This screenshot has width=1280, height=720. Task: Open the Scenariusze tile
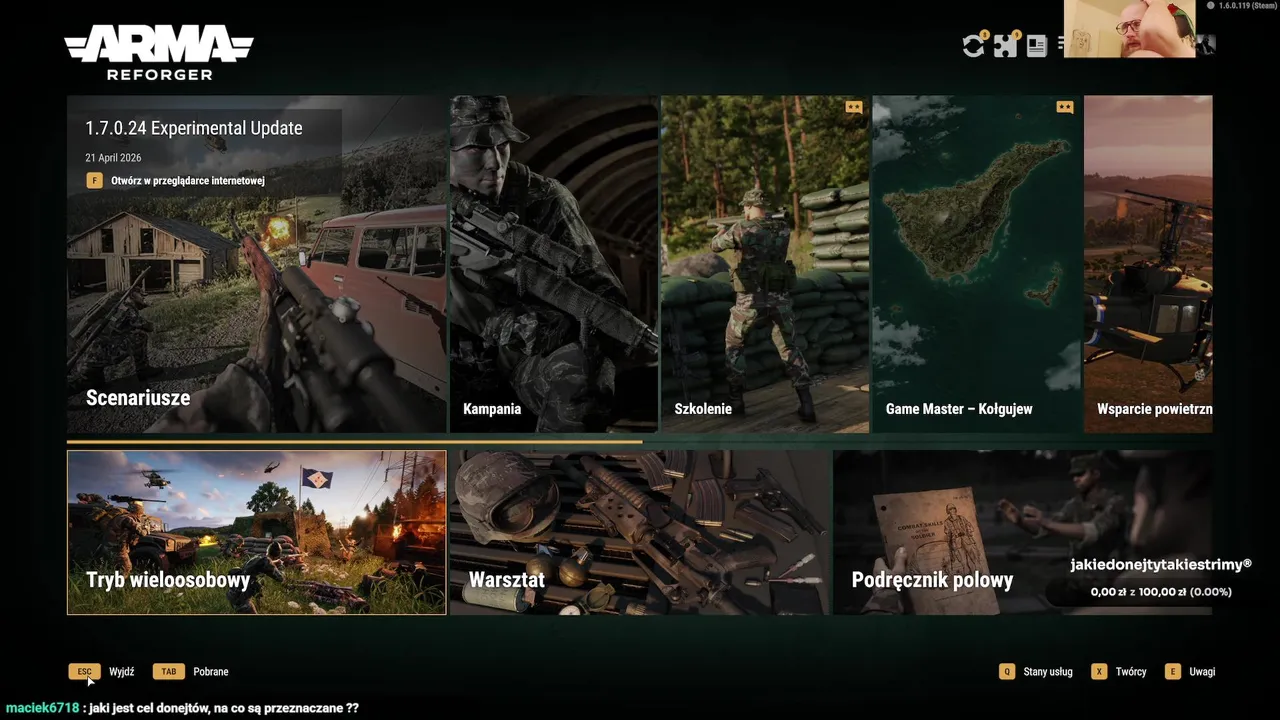(x=257, y=264)
